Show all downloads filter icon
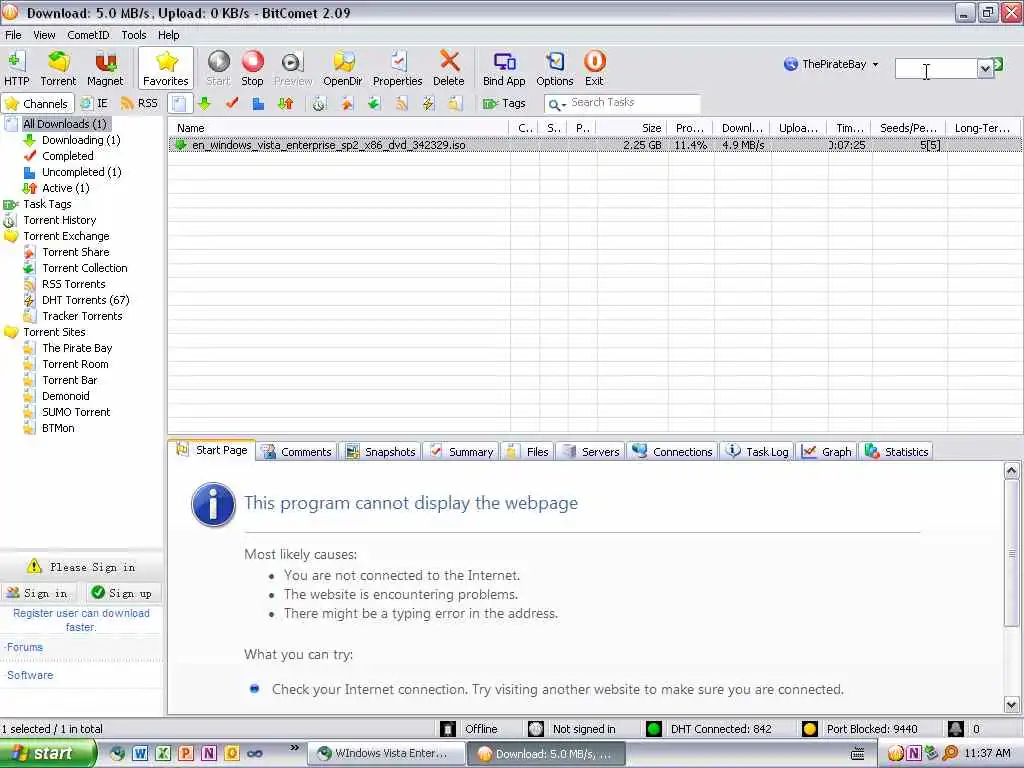Screen dimensions: 1024x768 (x=180, y=103)
